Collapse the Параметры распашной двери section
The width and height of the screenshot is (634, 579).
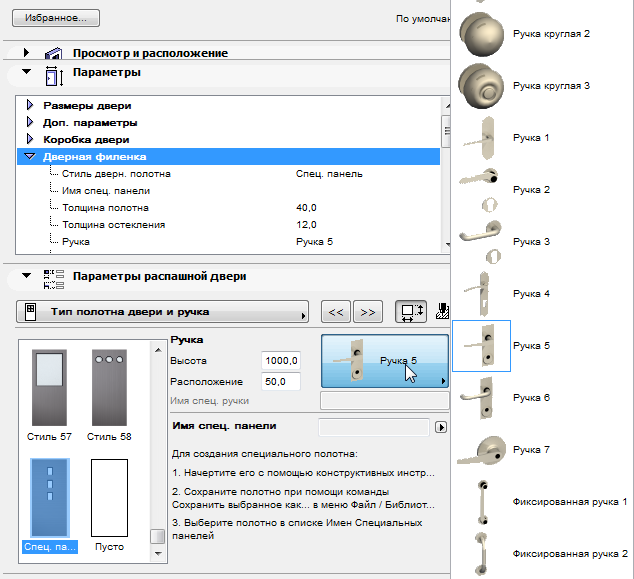26,276
